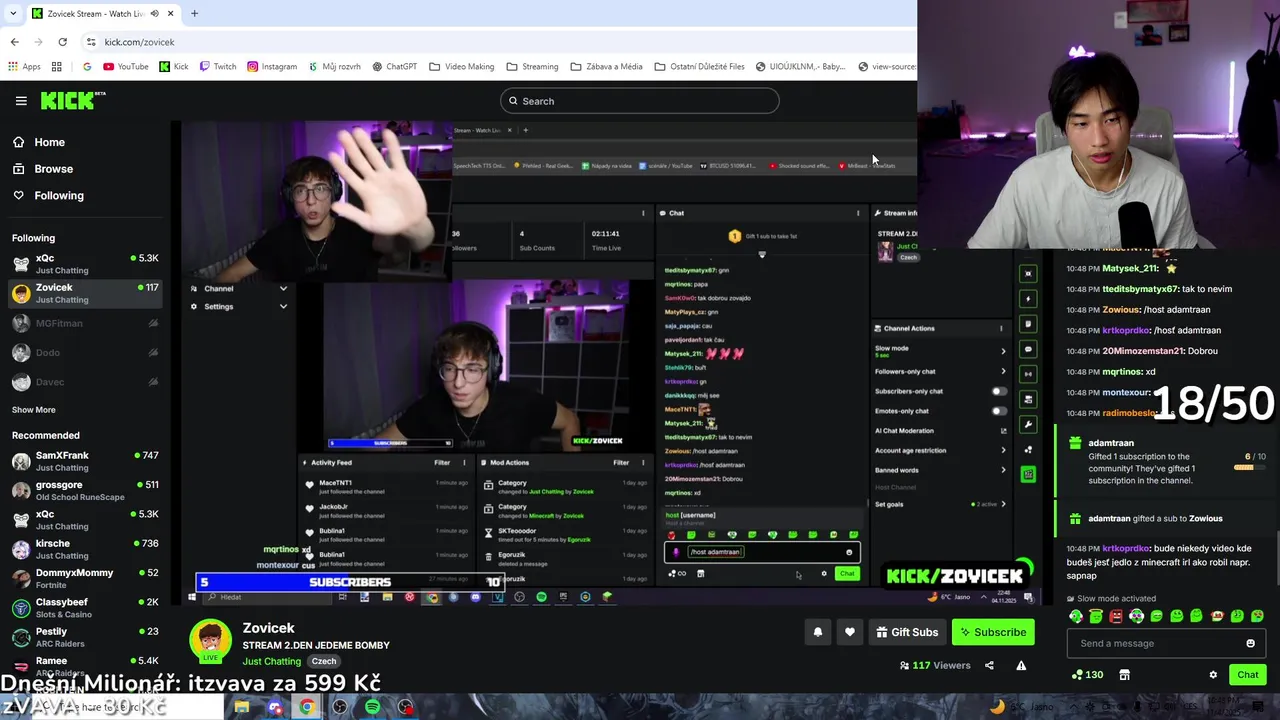Viewport: 1280px width, 720px height.
Task: Open recommended channel kirsche
Action: click(85, 549)
